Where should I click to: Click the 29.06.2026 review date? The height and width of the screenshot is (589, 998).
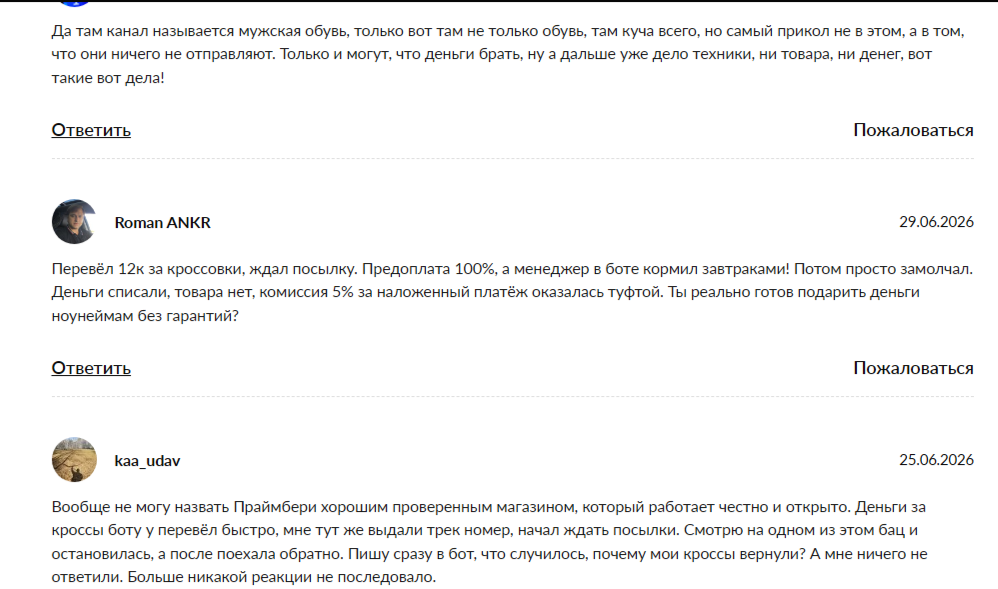pyautogui.click(x=936, y=222)
